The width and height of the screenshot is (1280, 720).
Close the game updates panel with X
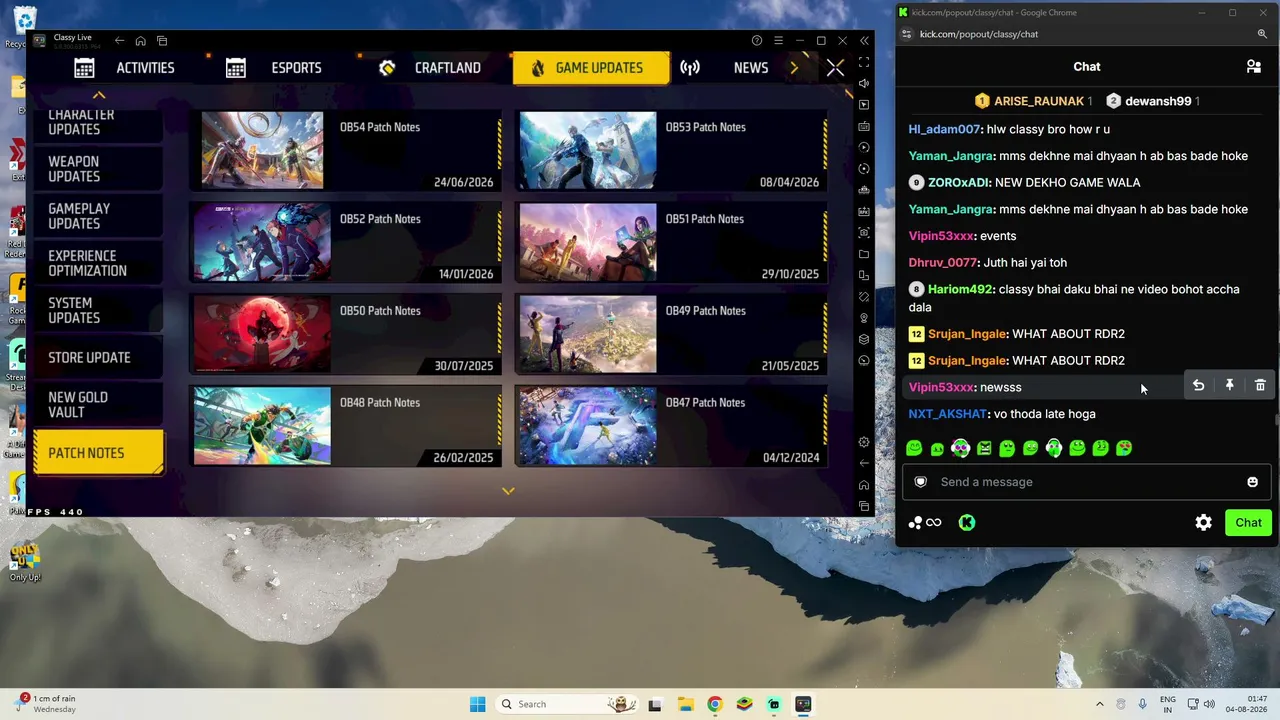pyautogui.click(x=835, y=68)
